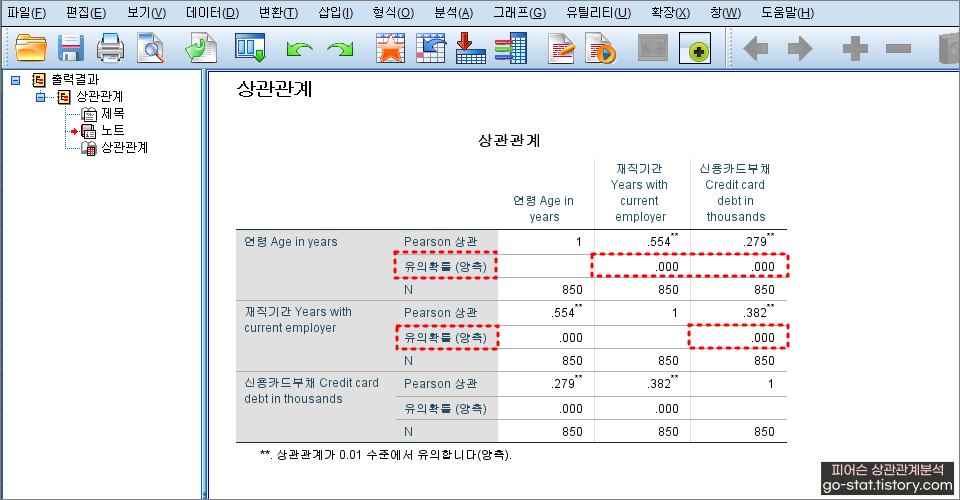Open the 보기(V) menu

click(146, 13)
